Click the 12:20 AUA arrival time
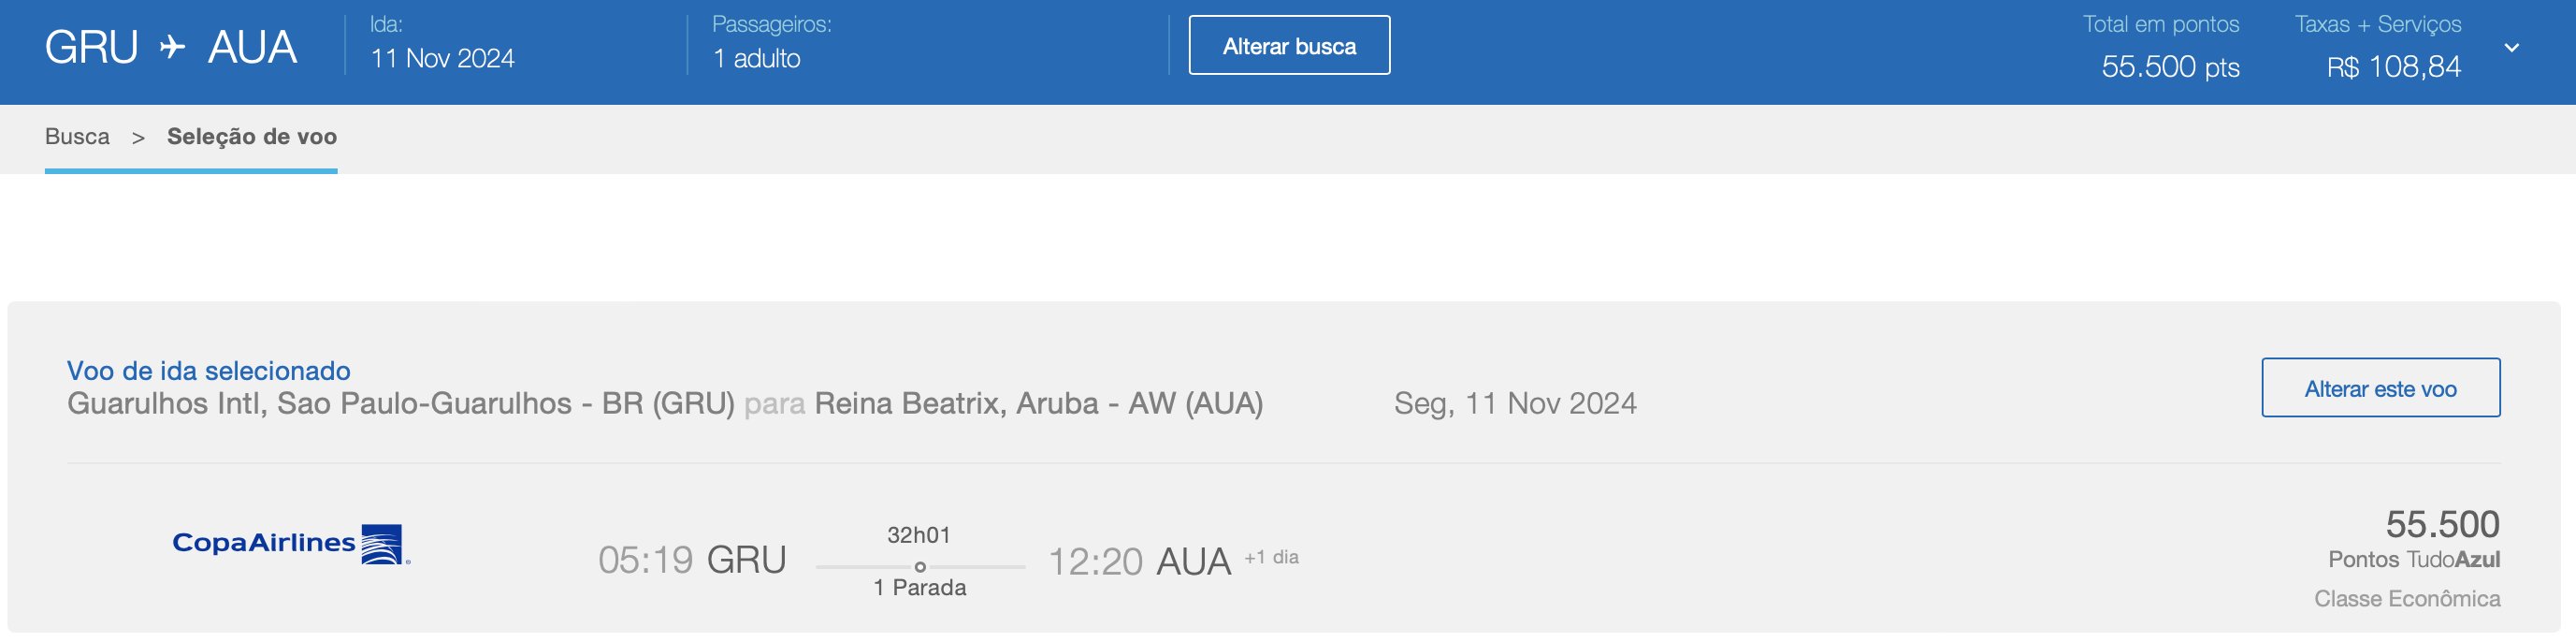This screenshot has width=2576, height=642. (x=1139, y=562)
